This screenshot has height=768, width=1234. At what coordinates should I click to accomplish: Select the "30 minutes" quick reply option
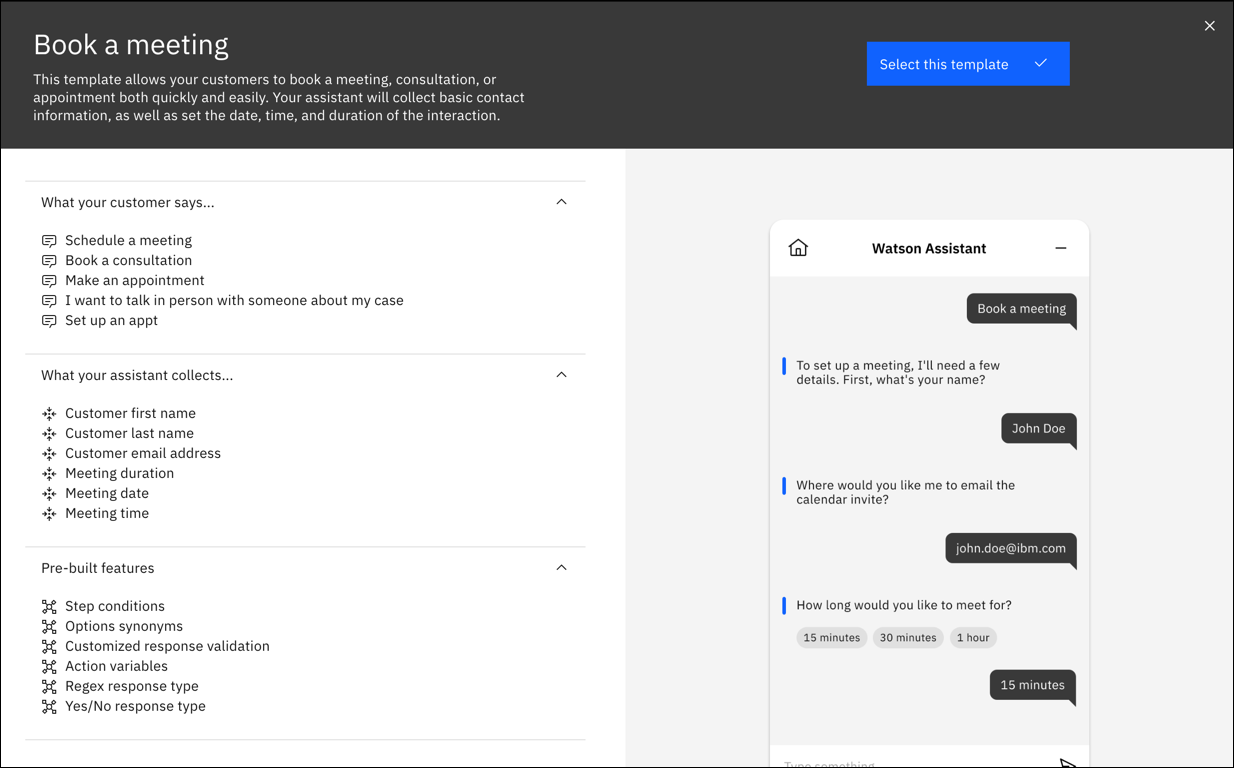[907, 637]
